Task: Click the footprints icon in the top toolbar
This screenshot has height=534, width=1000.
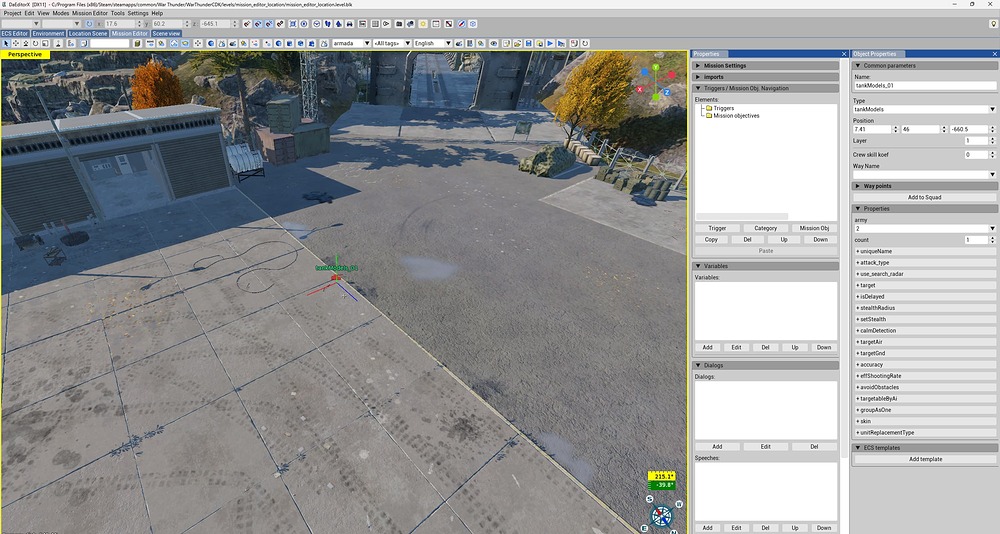Action: (x=328, y=24)
